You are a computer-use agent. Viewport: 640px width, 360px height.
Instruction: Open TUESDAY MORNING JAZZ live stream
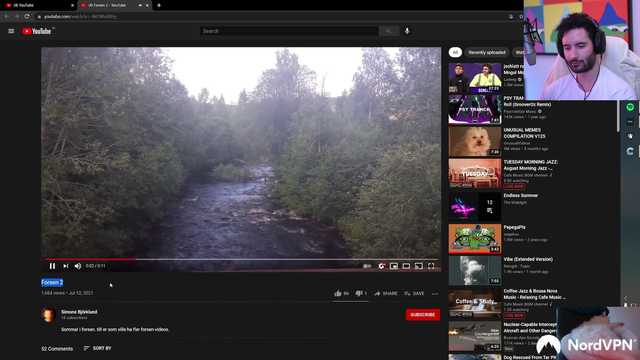coord(530,165)
